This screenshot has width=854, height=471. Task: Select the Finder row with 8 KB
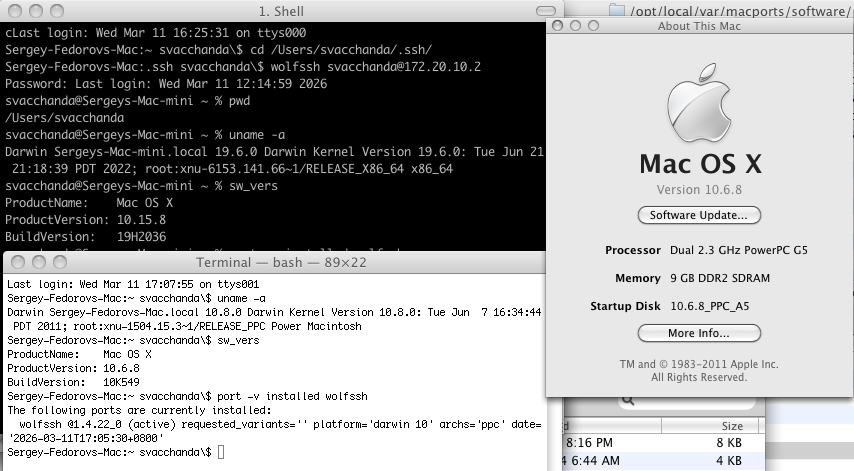click(664, 443)
